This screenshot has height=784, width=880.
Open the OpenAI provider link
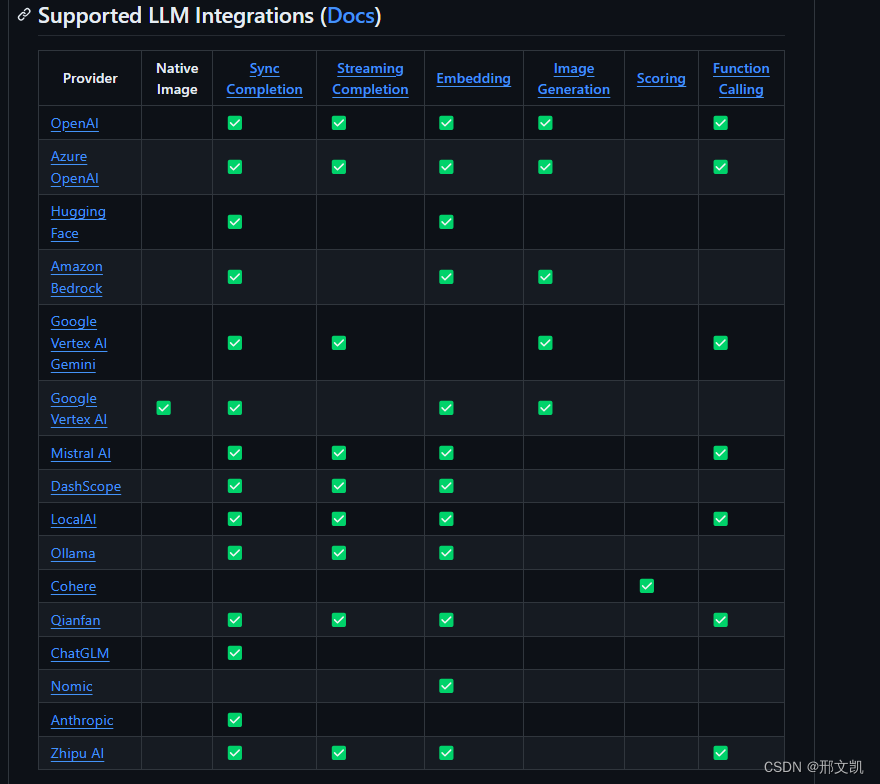(75, 123)
